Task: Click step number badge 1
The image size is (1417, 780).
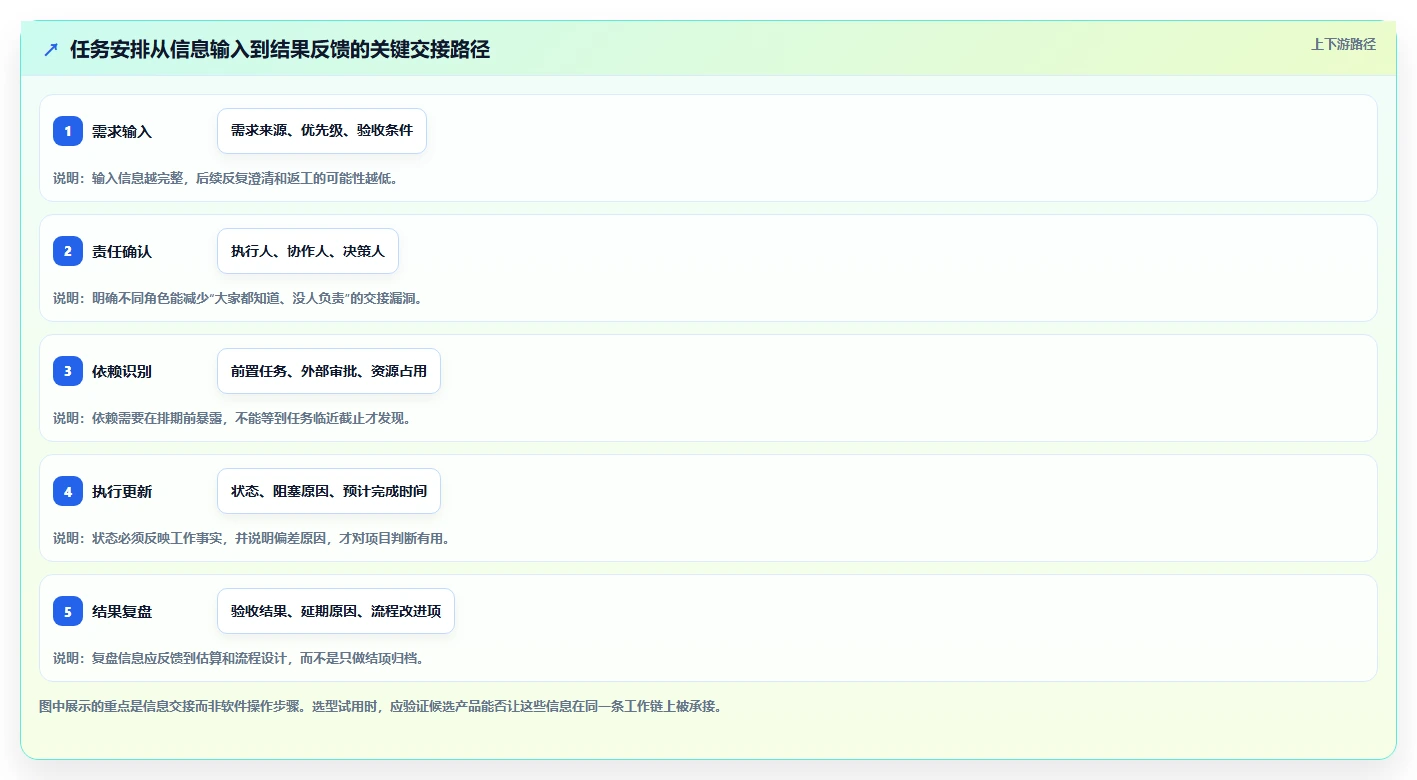Action: pos(68,131)
